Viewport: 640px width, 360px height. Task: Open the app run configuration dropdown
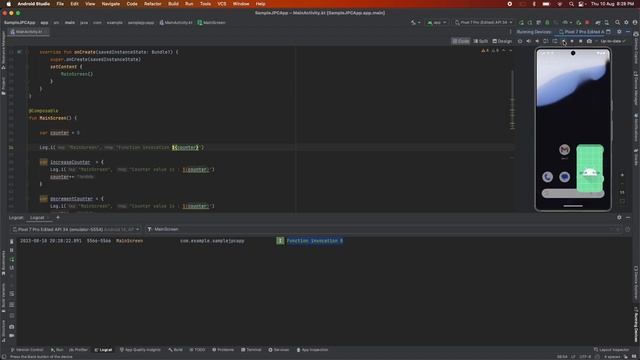437,22
